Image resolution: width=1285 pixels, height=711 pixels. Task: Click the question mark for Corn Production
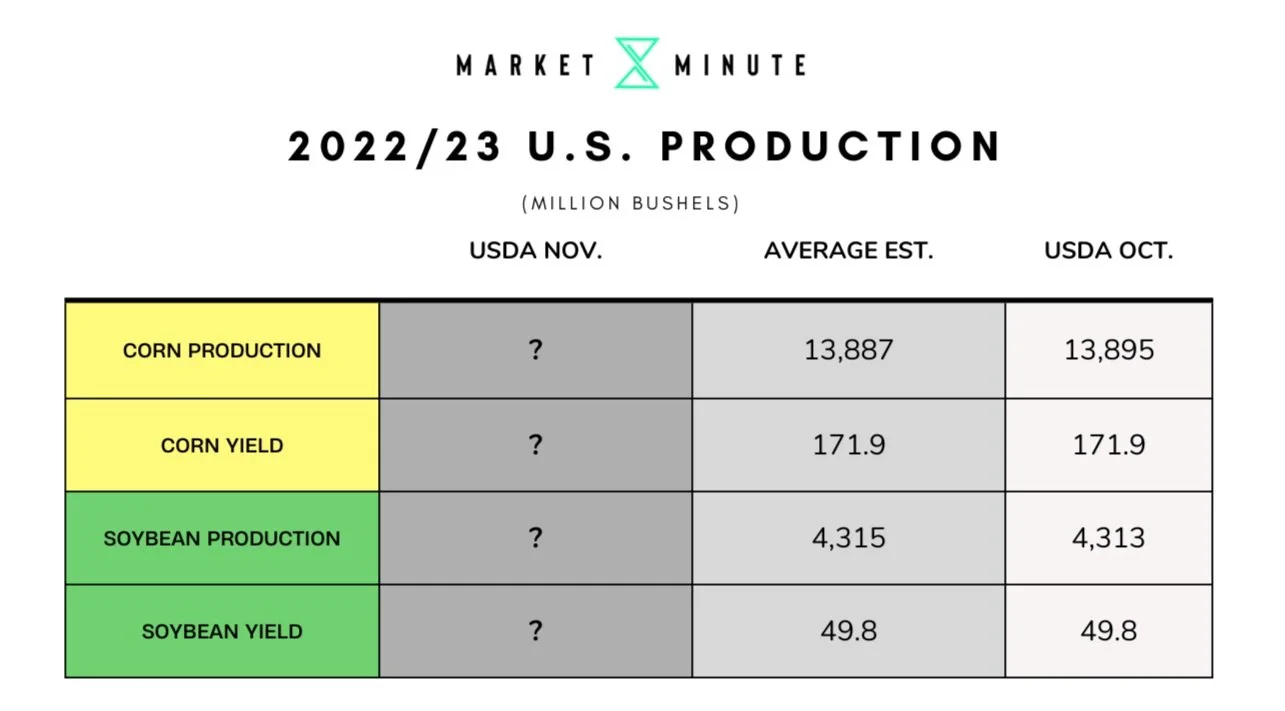point(536,350)
